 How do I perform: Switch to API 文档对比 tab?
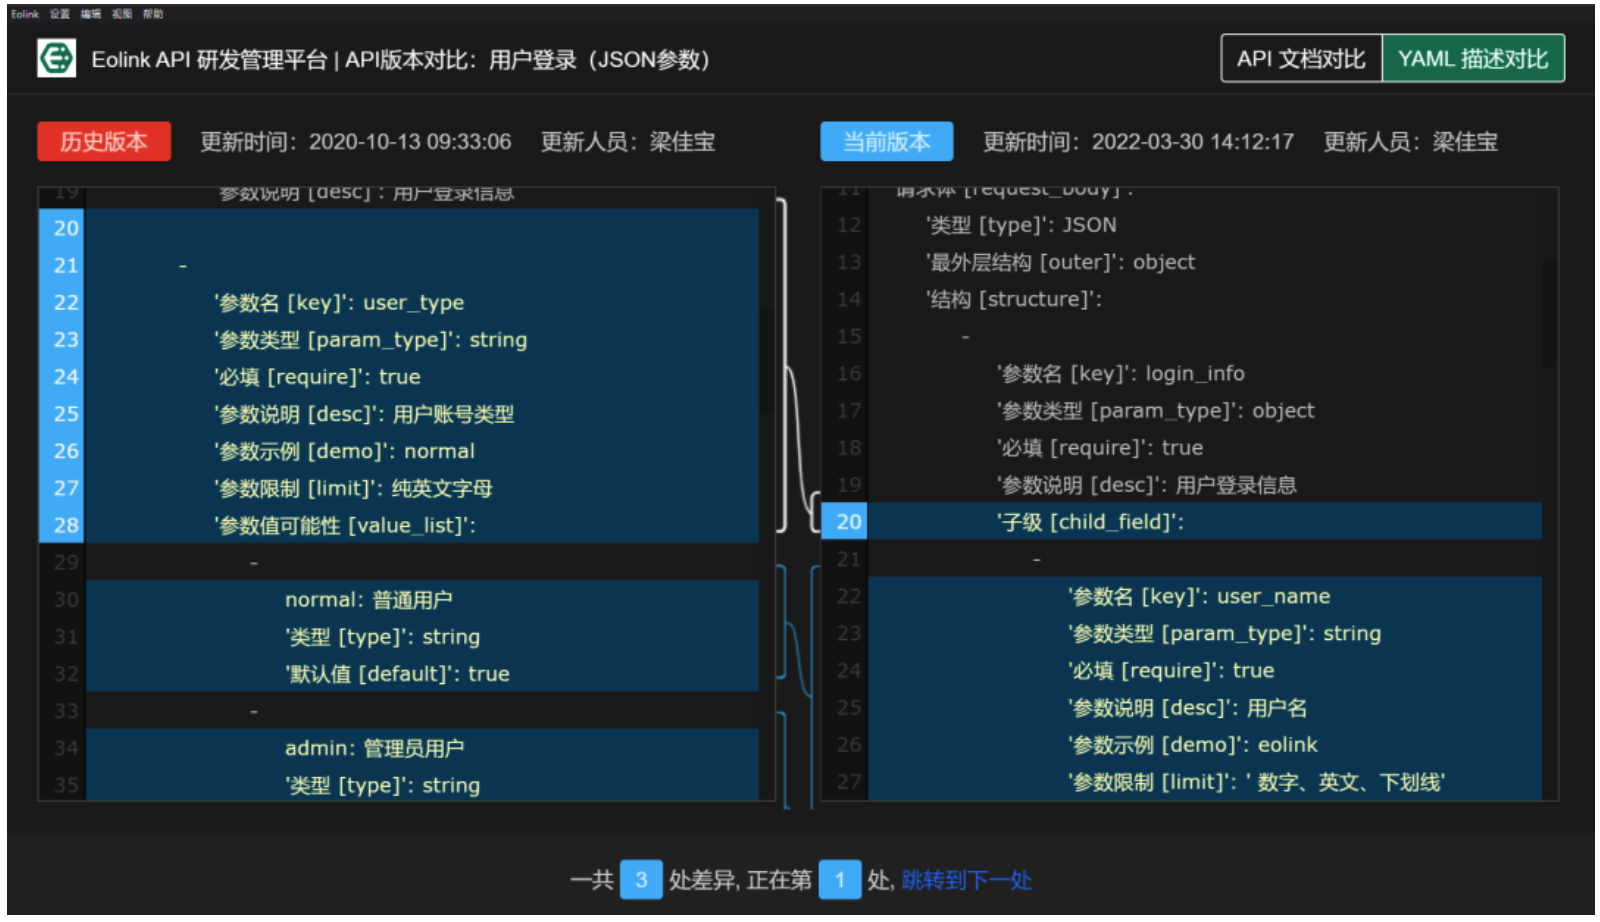1301,59
